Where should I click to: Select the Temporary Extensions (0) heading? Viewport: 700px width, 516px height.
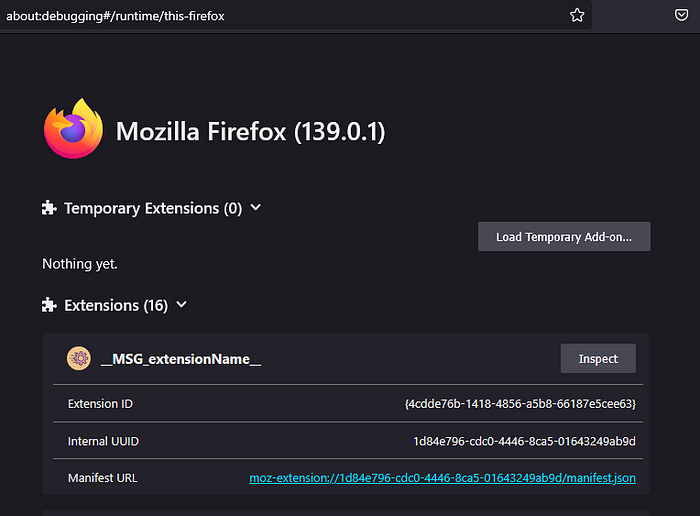point(153,208)
